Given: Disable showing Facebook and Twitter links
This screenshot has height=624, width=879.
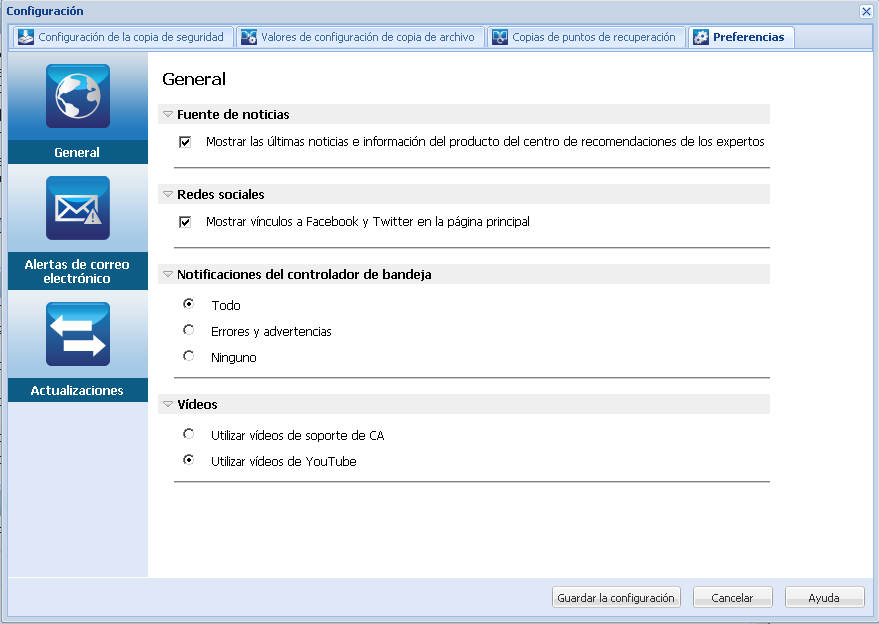Looking at the screenshot, I should coord(185,222).
